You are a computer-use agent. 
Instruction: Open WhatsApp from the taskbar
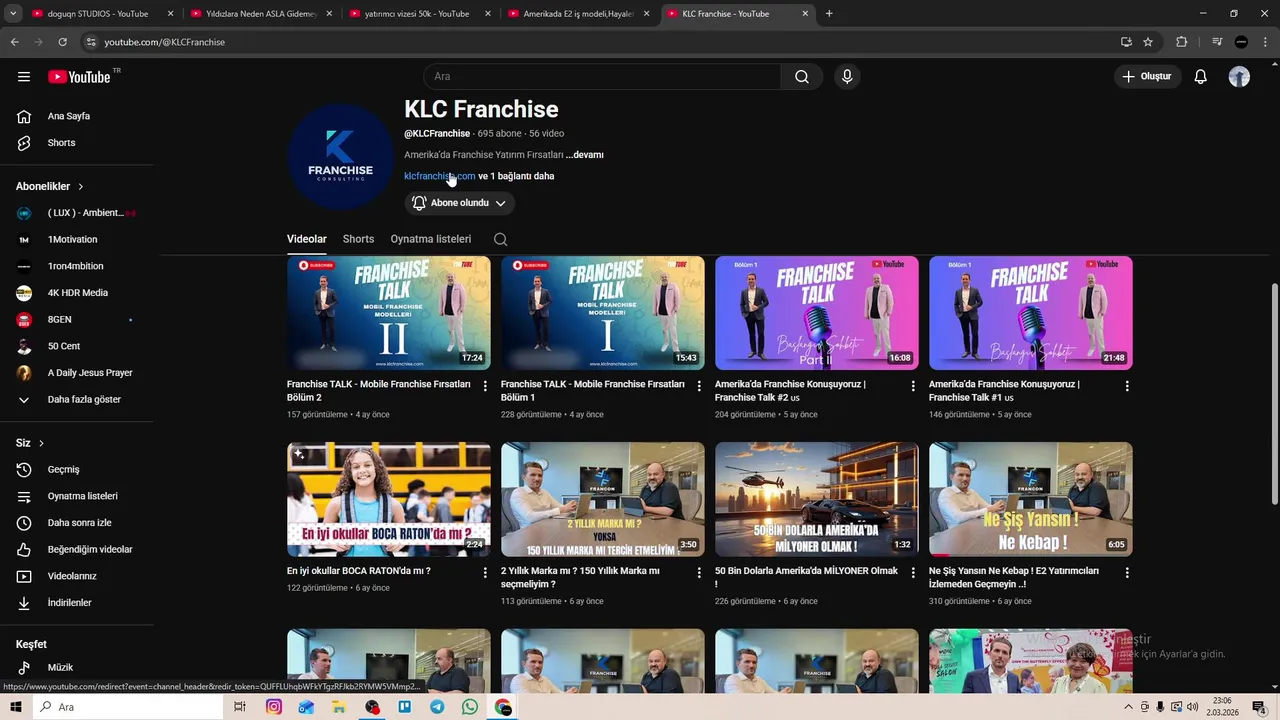tap(470, 707)
